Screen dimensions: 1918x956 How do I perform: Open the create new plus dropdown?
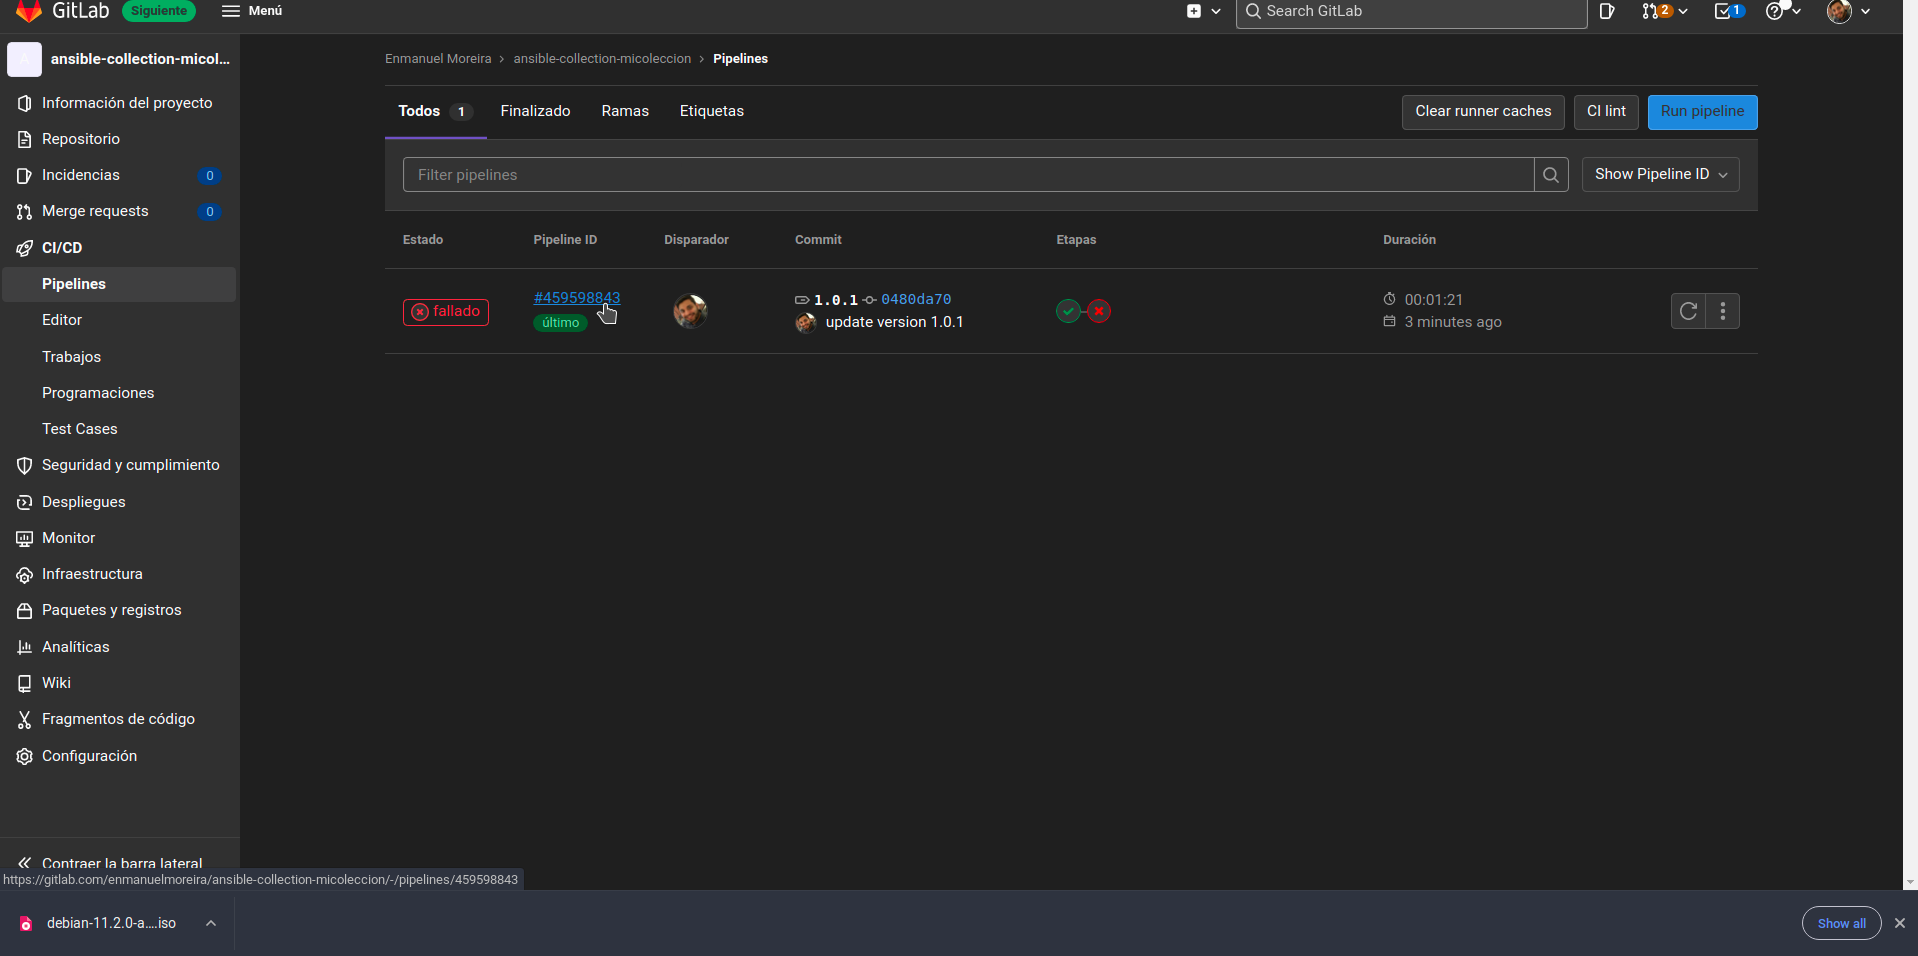click(1203, 11)
